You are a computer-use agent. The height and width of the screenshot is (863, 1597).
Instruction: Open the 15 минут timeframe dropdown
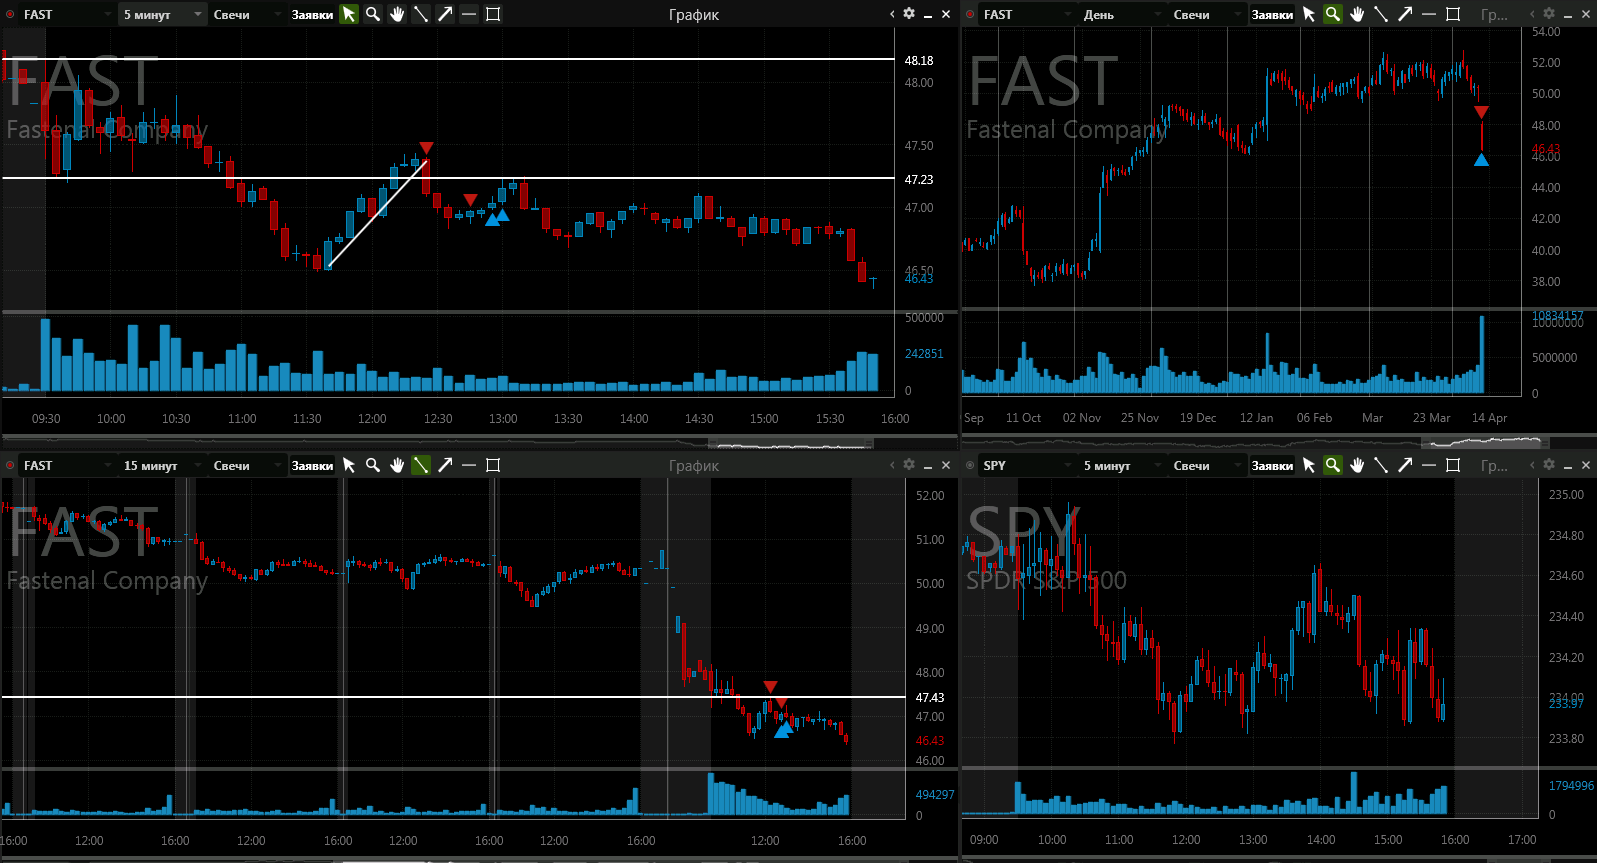click(163, 465)
